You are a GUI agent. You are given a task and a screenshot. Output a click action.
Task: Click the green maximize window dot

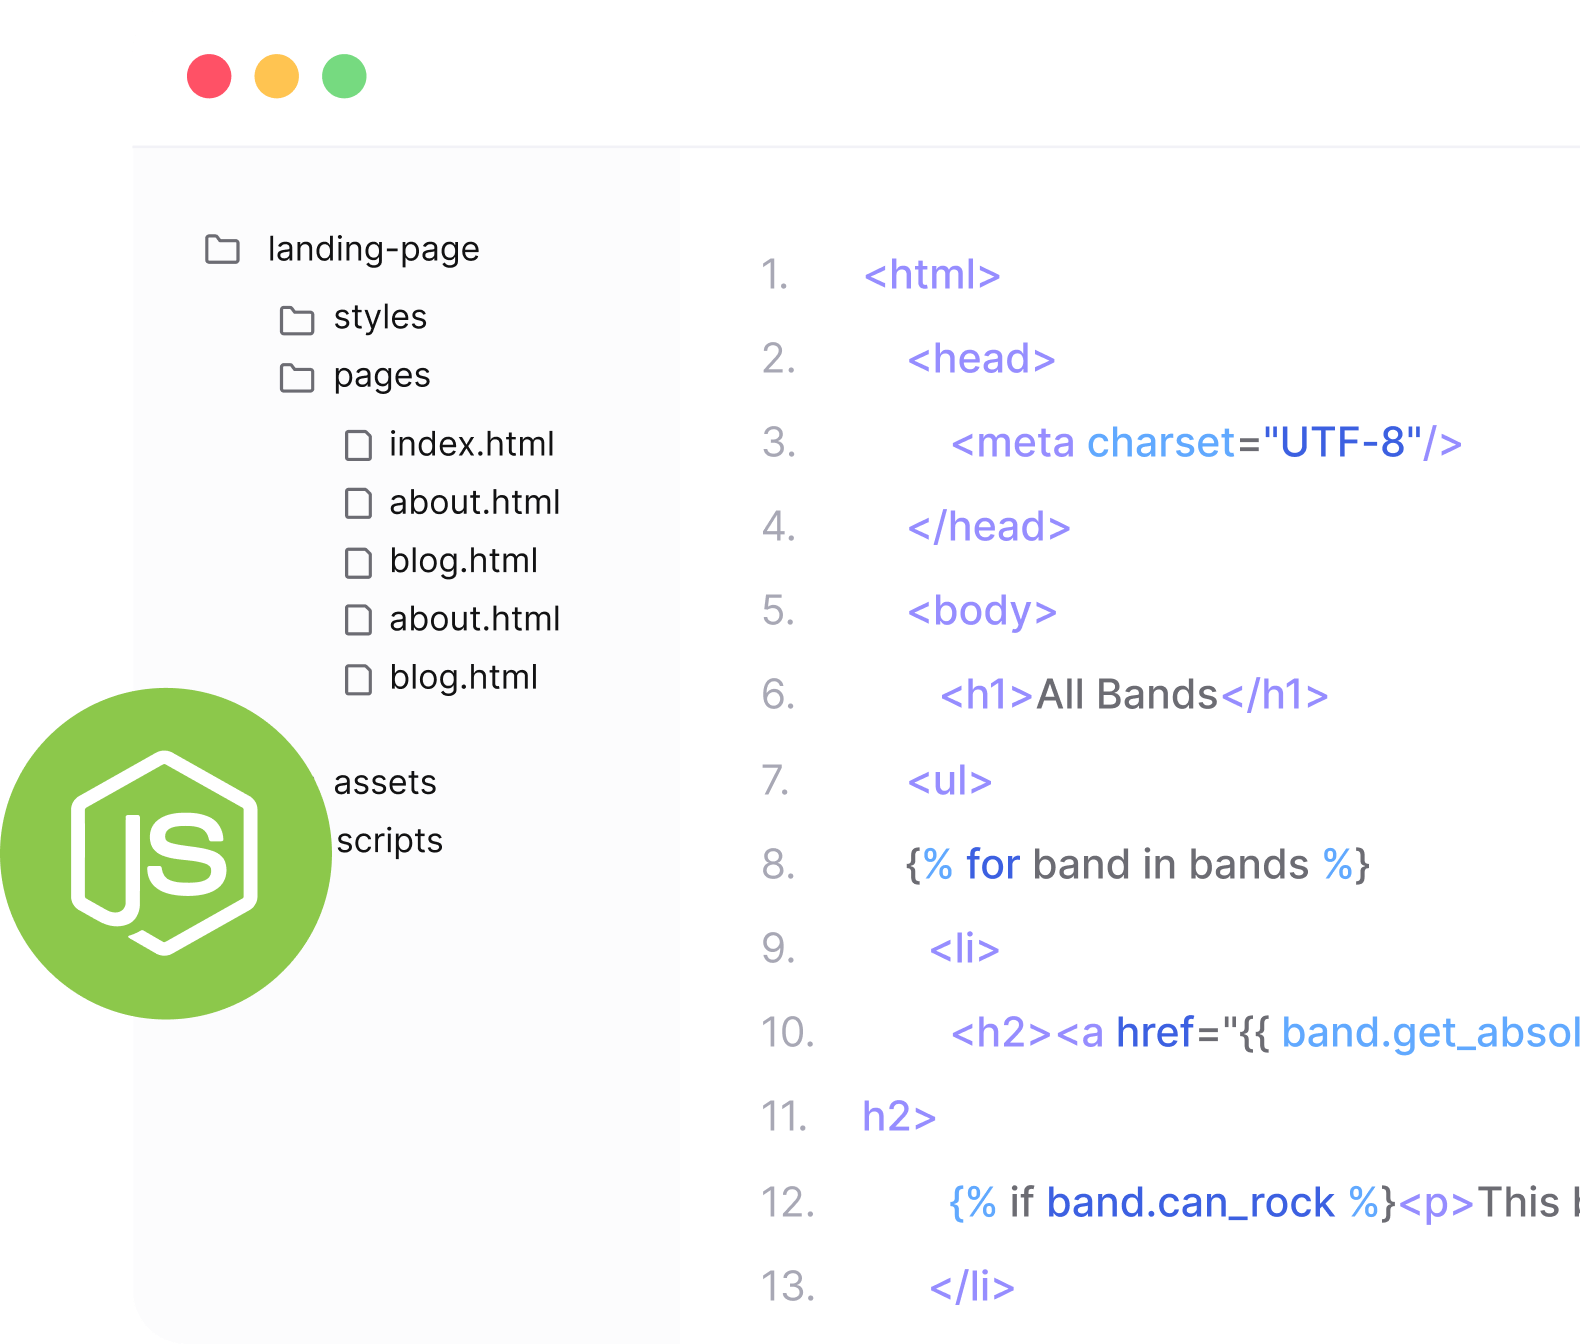[344, 76]
